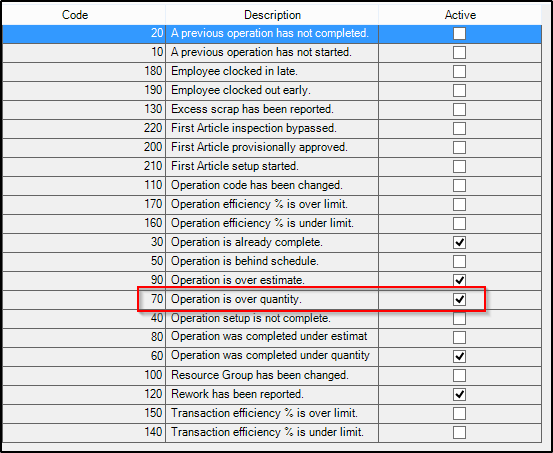Select 'A previous operation has not completed.' description
Screen dimensions: 553x453
pos(270,33)
